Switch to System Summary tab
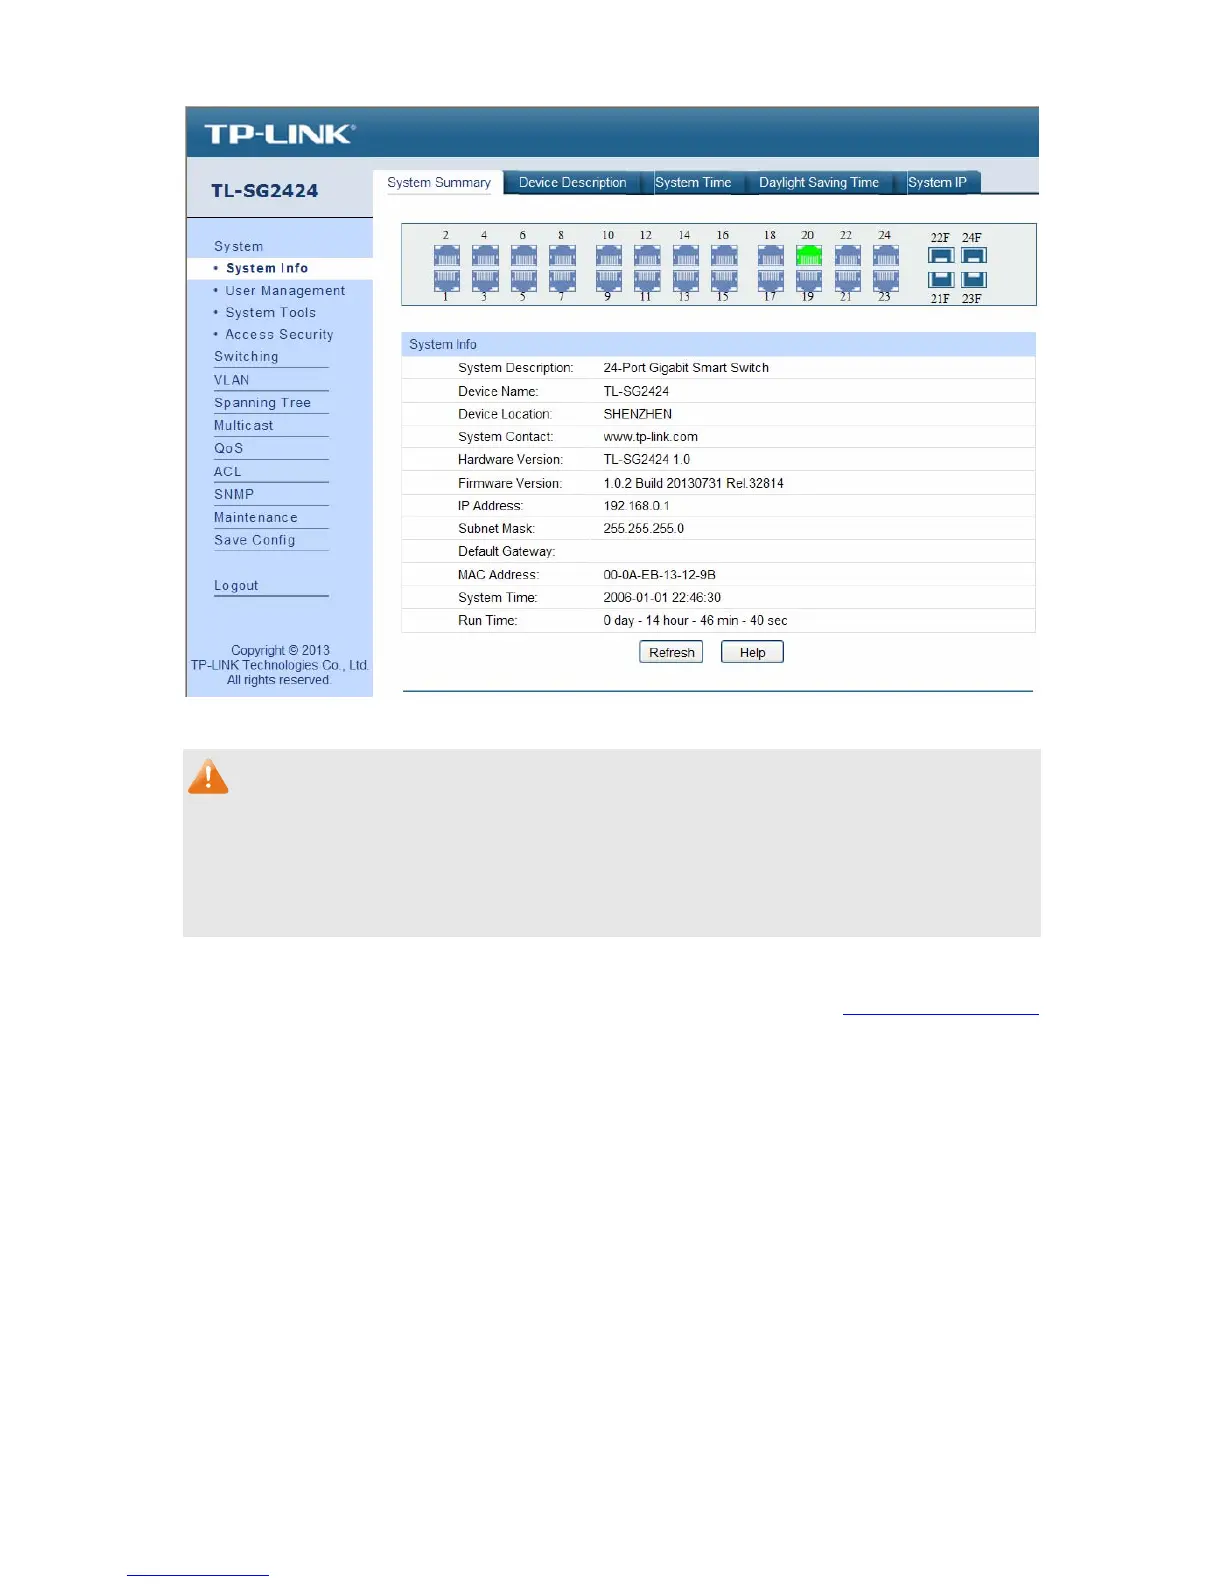The width and height of the screenshot is (1224, 1584). coord(439,182)
